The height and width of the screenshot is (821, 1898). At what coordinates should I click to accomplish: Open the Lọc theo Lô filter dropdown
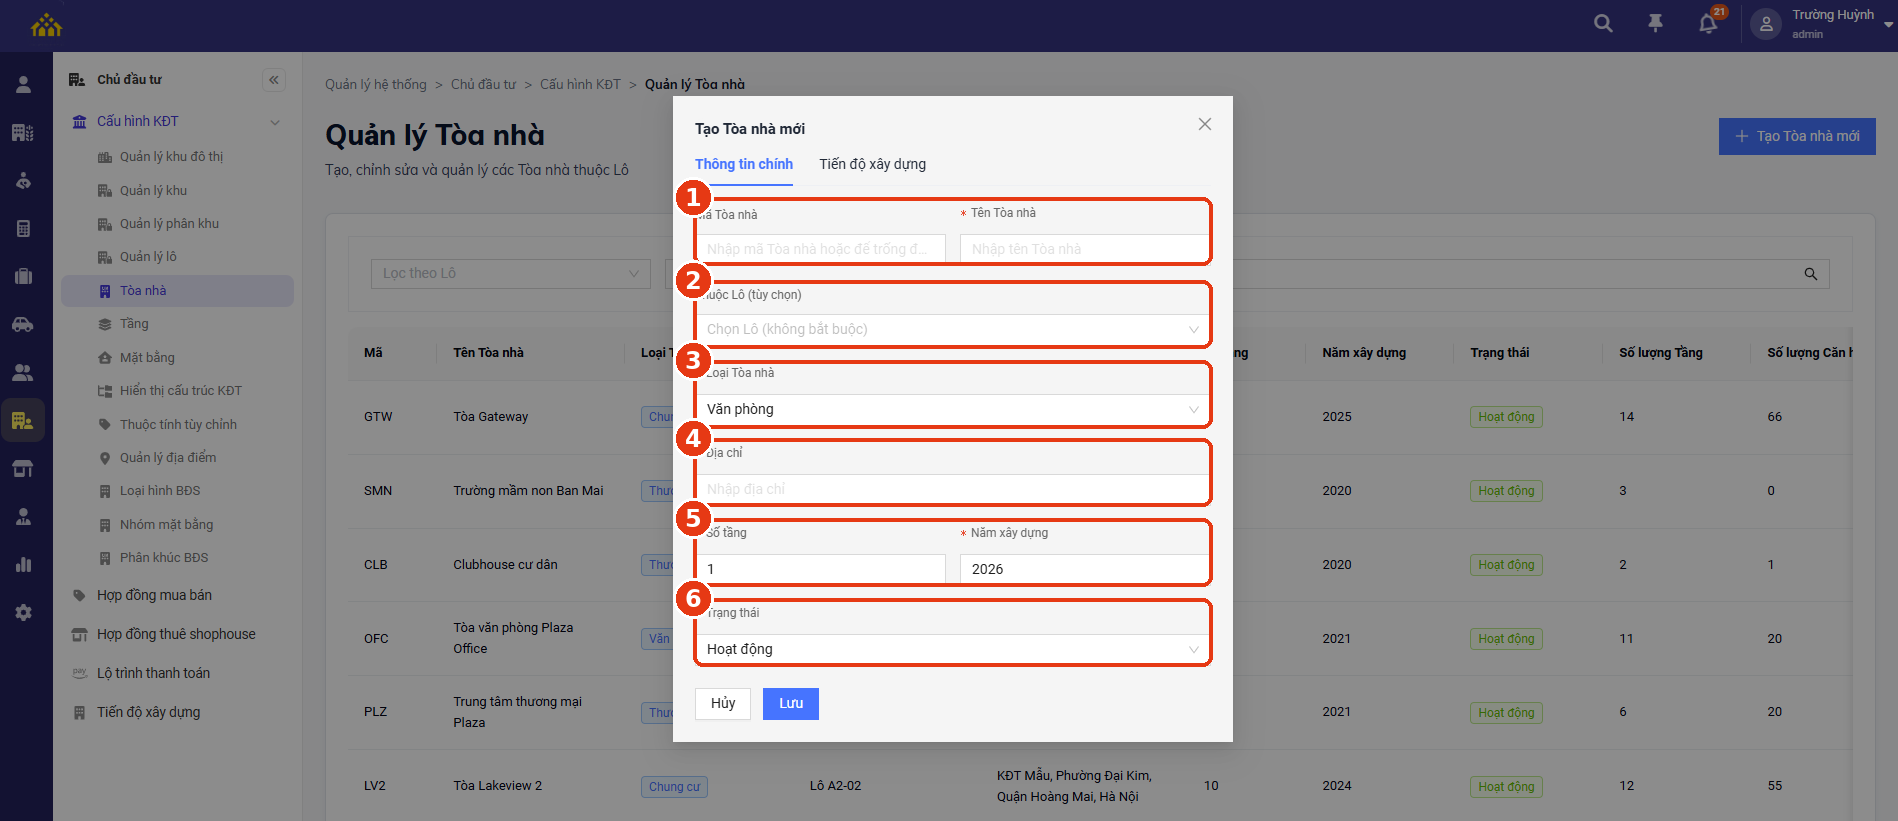[x=510, y=274]
